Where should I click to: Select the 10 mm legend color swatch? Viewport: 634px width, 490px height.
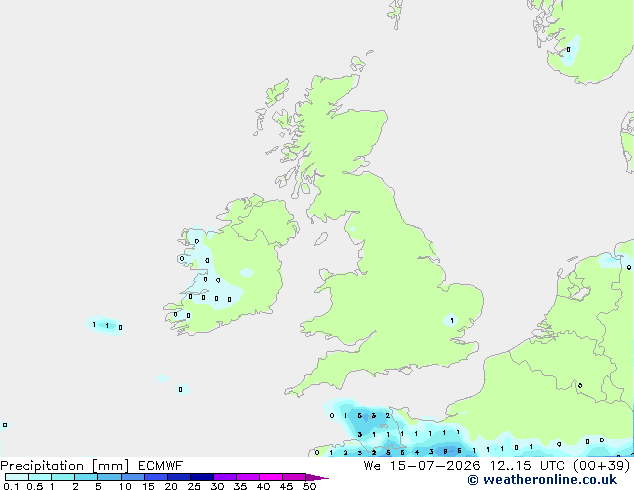tap(133, 477)
